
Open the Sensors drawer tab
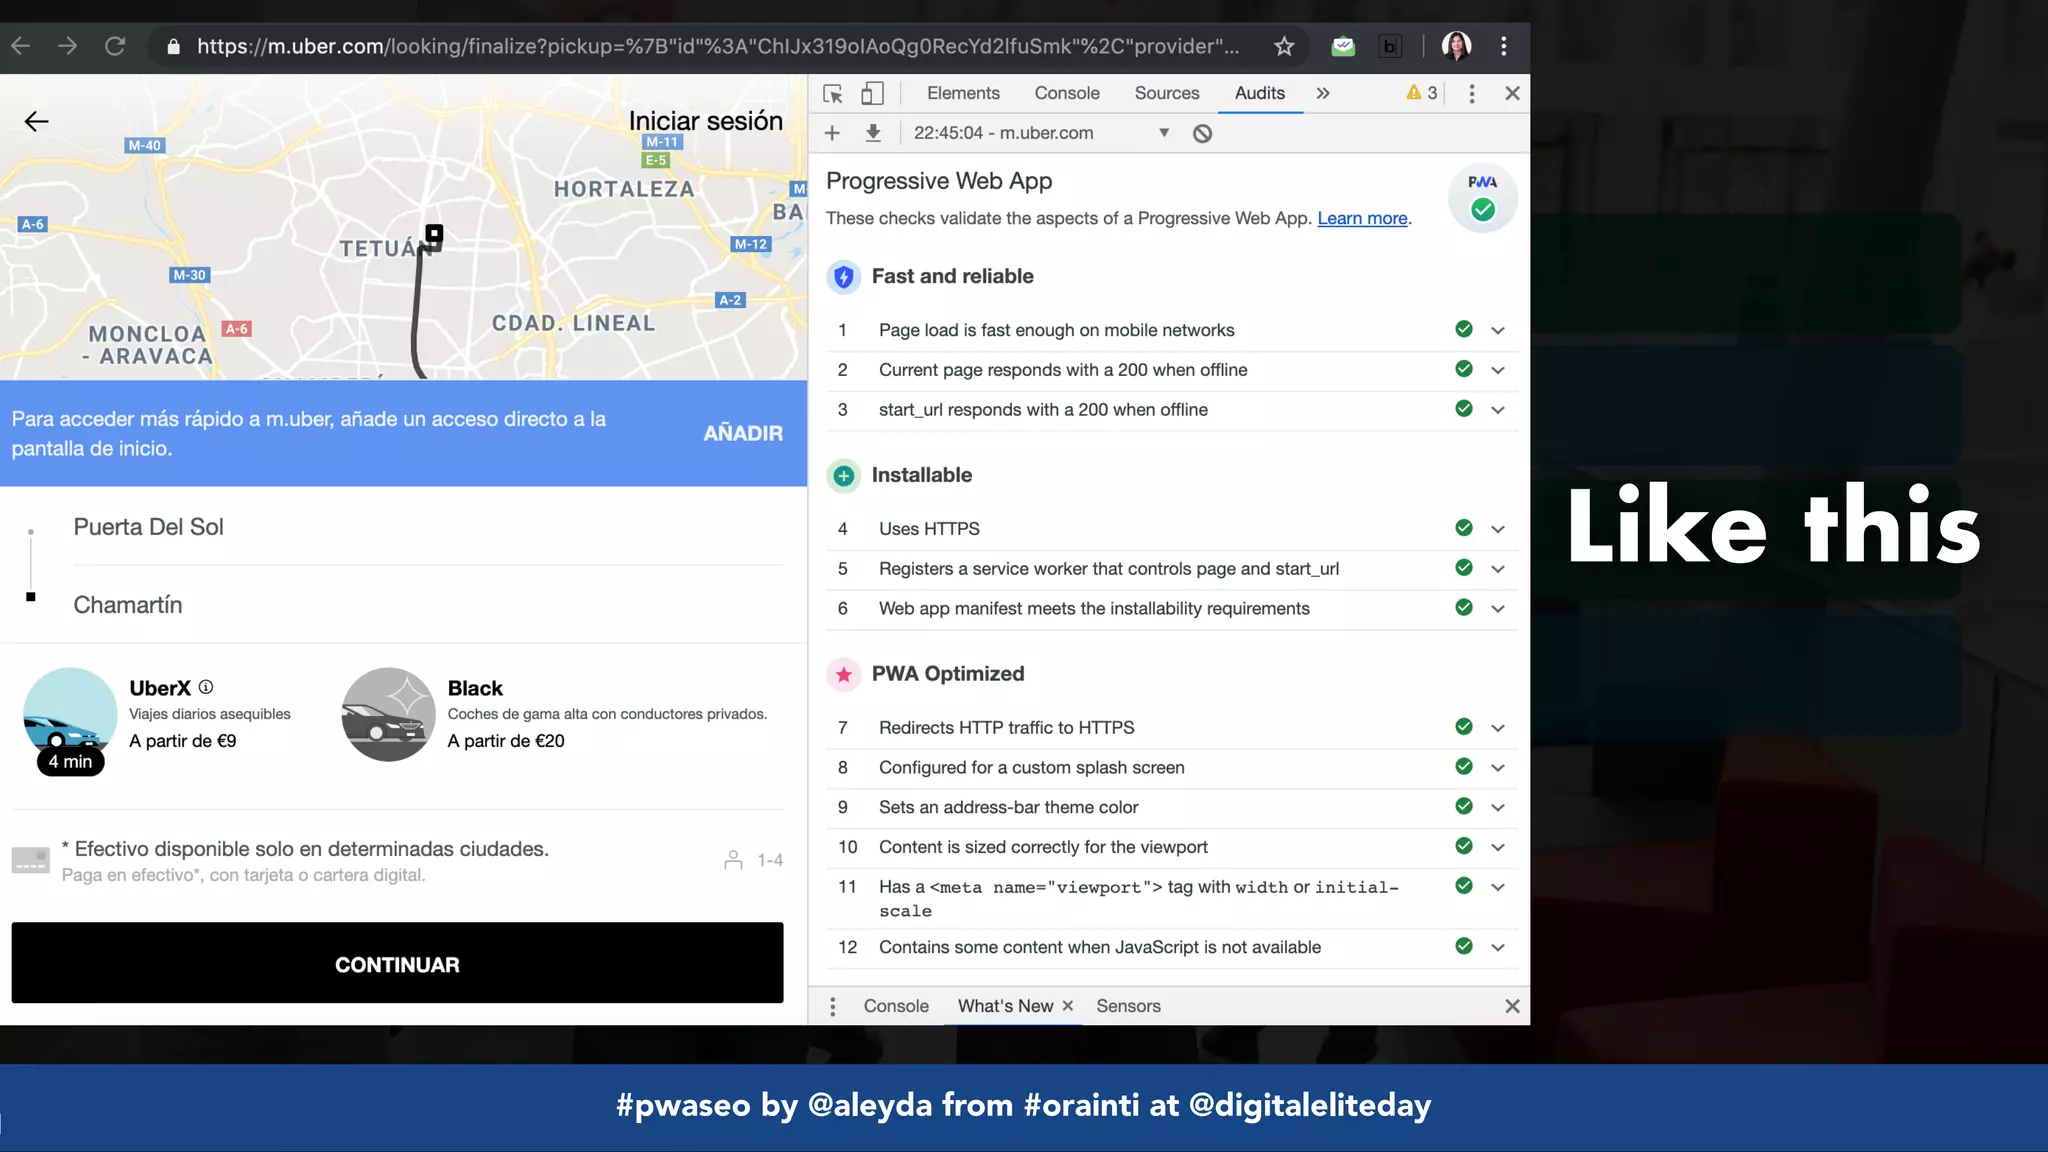1128,1006
